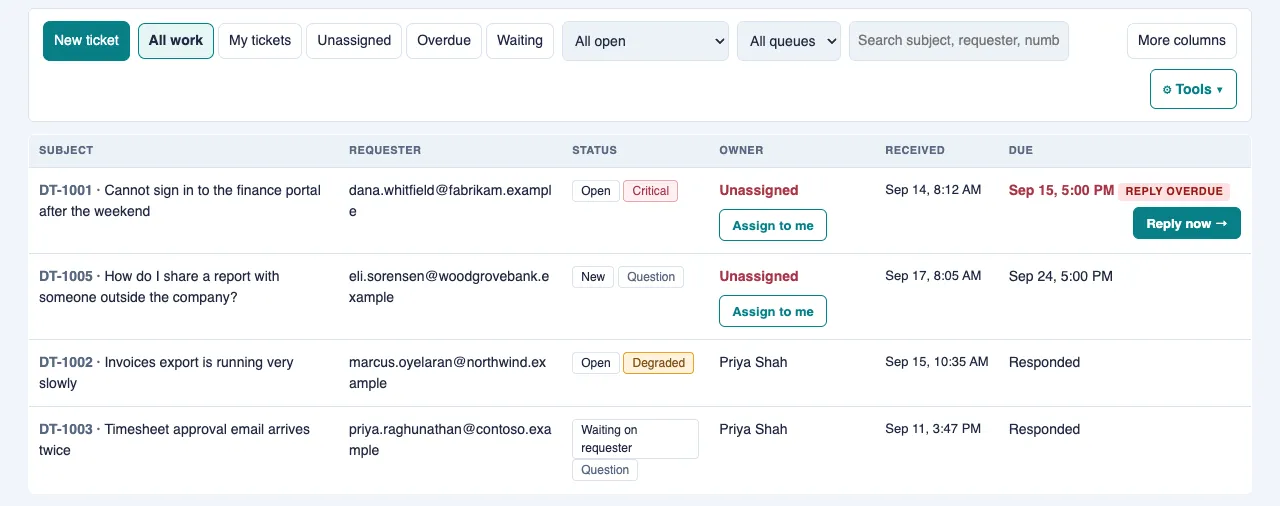
Task: Open ticket DT-1005 share a report
Action: pos(160,287)
